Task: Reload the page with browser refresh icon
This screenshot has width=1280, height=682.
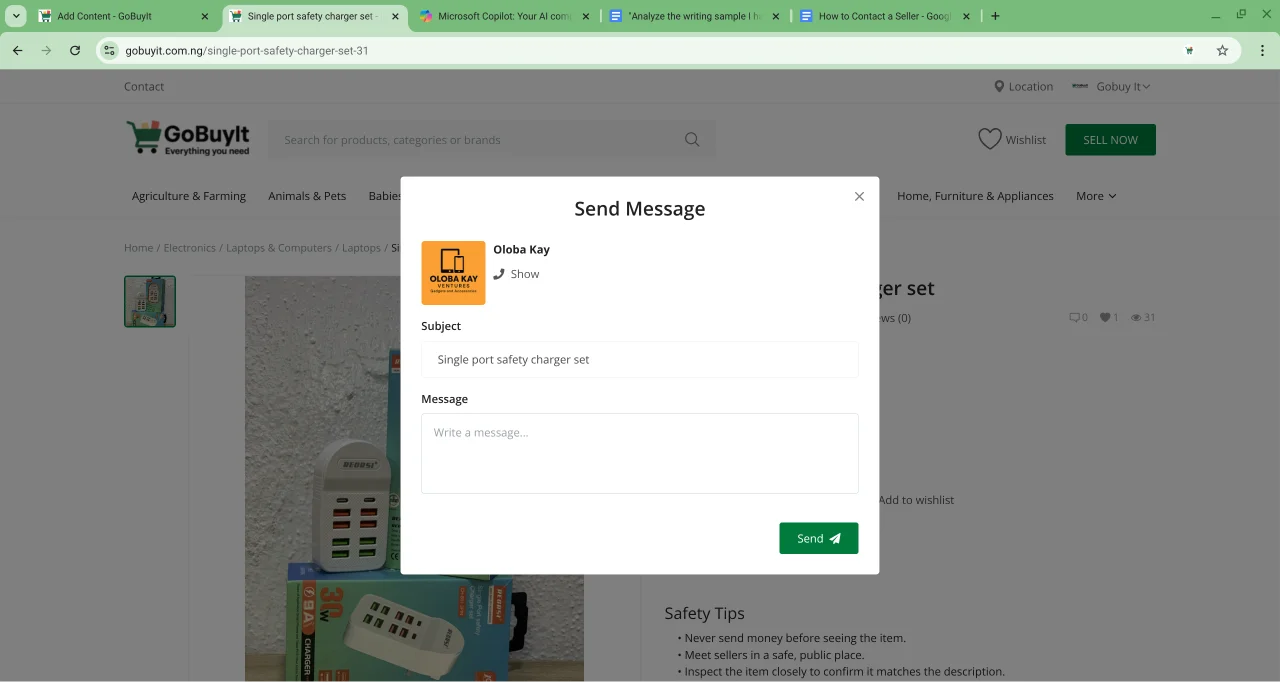Action: [x=75, y=50]
